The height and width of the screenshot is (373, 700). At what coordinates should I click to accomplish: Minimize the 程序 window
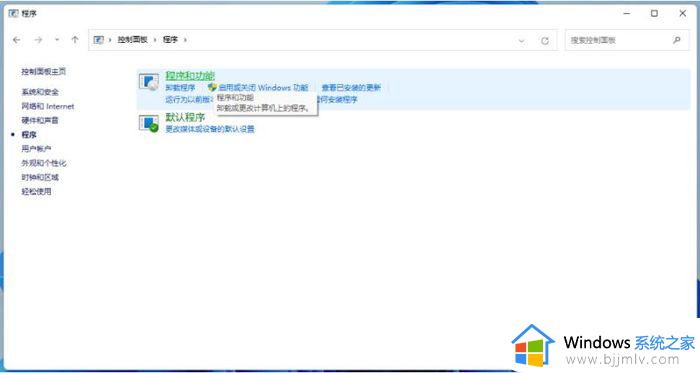point(627,13)
